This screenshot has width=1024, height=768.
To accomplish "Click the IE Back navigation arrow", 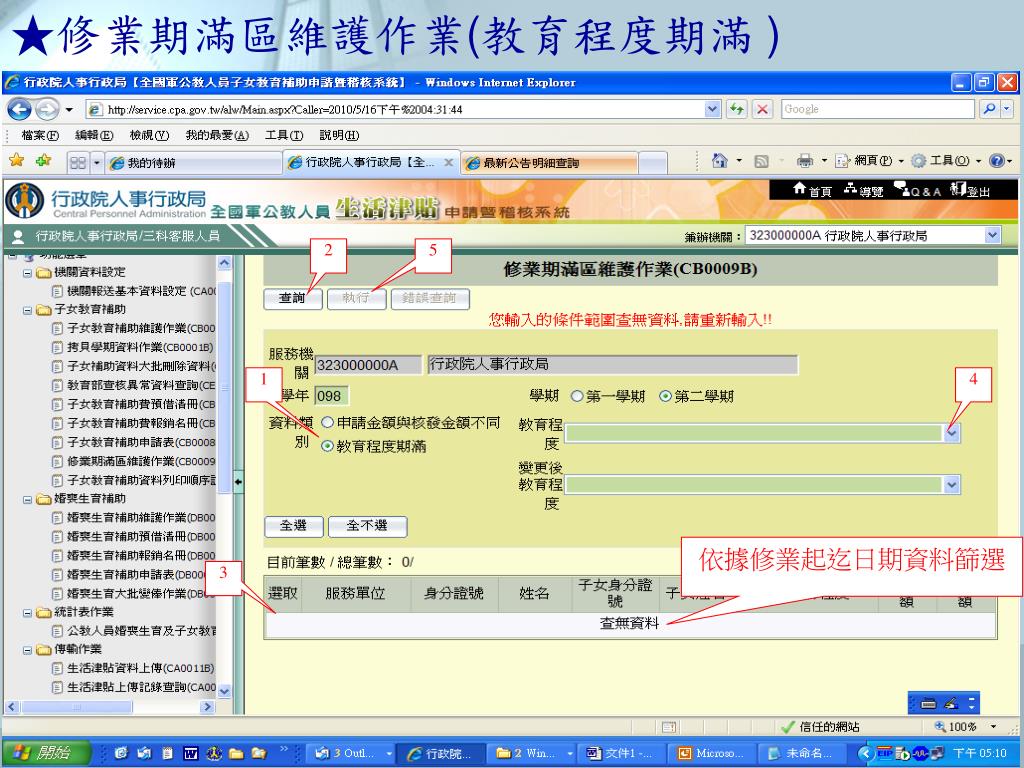I will tap(19, 109).
